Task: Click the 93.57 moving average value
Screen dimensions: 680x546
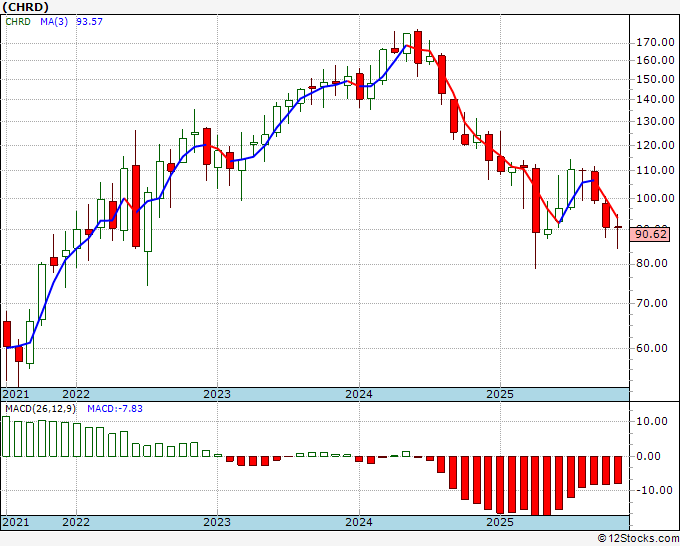Action: click(x=89, y=22)
